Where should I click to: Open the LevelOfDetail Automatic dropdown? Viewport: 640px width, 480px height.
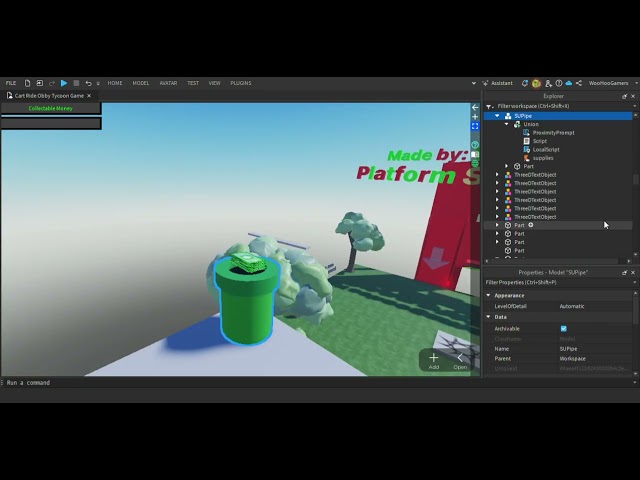point(595,306)
